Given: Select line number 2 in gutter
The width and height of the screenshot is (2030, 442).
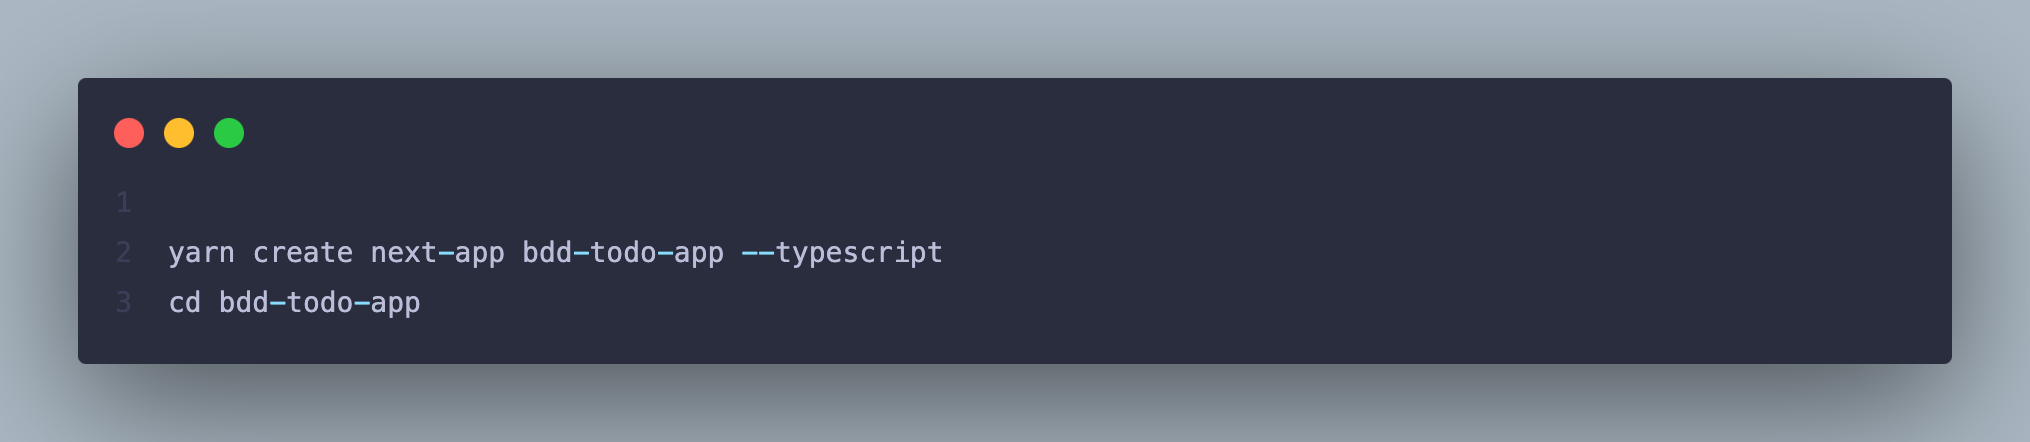Looking at the screenshot, I should click(124, 253).
